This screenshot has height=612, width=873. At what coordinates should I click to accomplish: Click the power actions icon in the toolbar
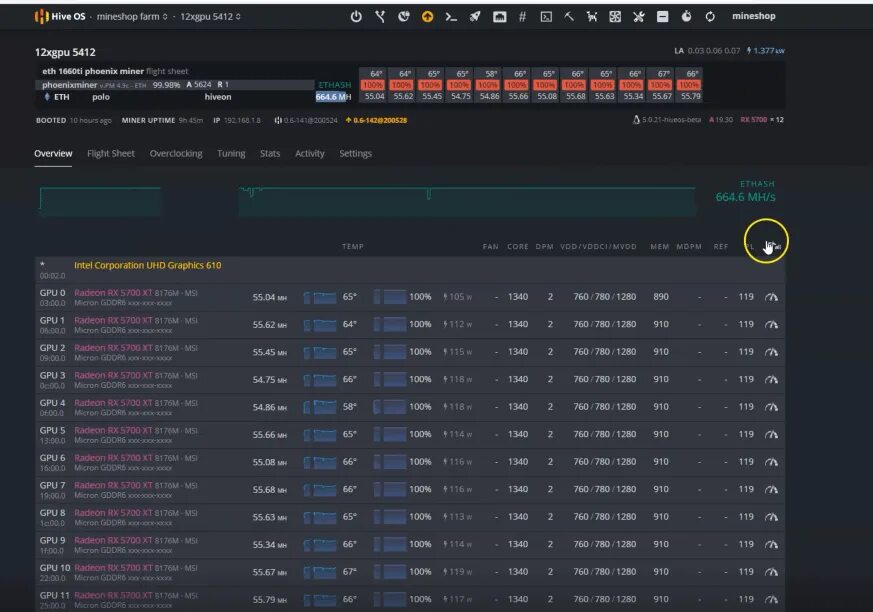(356, 17)
